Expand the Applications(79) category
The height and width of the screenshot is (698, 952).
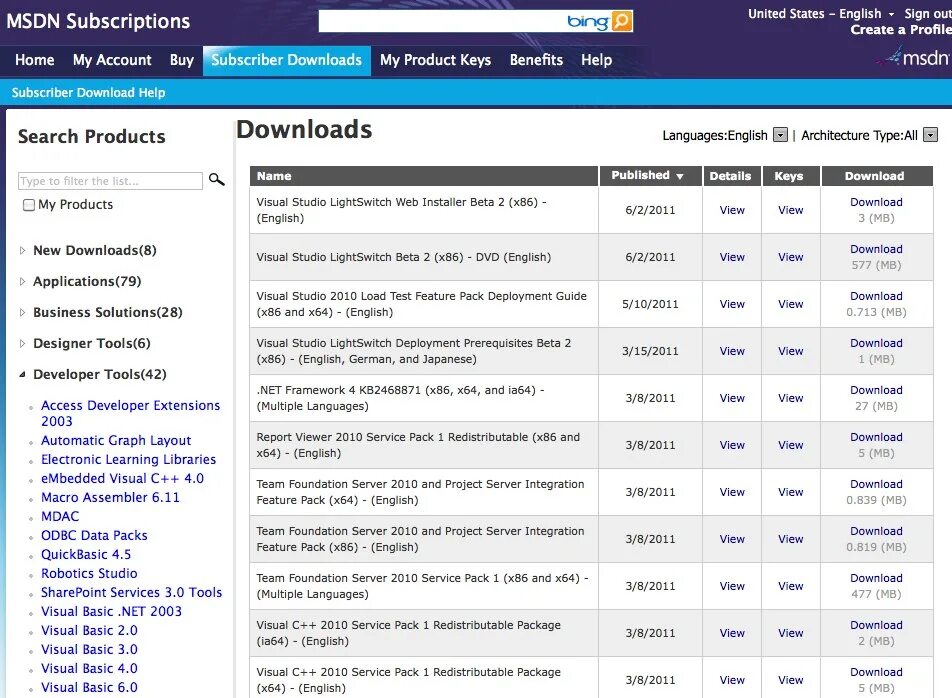point(22,281)
